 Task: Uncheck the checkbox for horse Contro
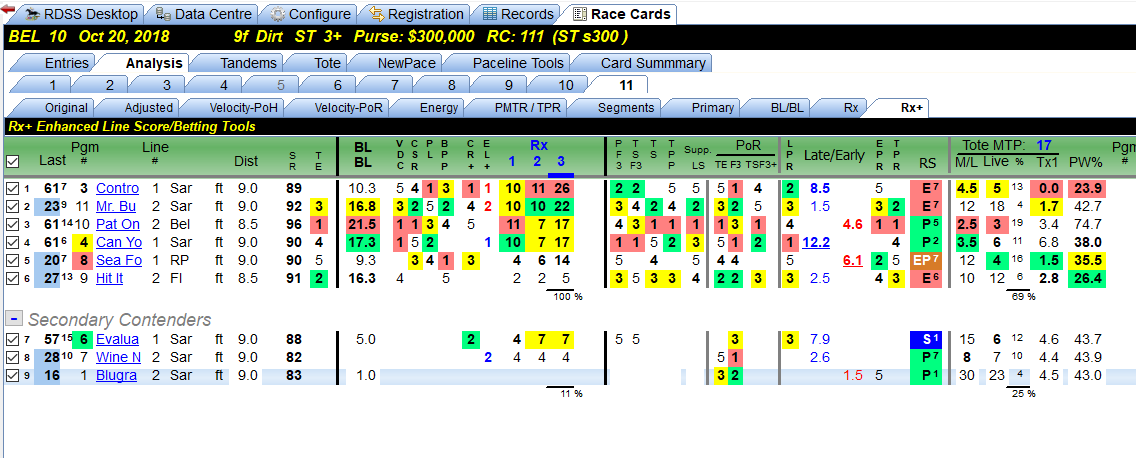point(11,188)
